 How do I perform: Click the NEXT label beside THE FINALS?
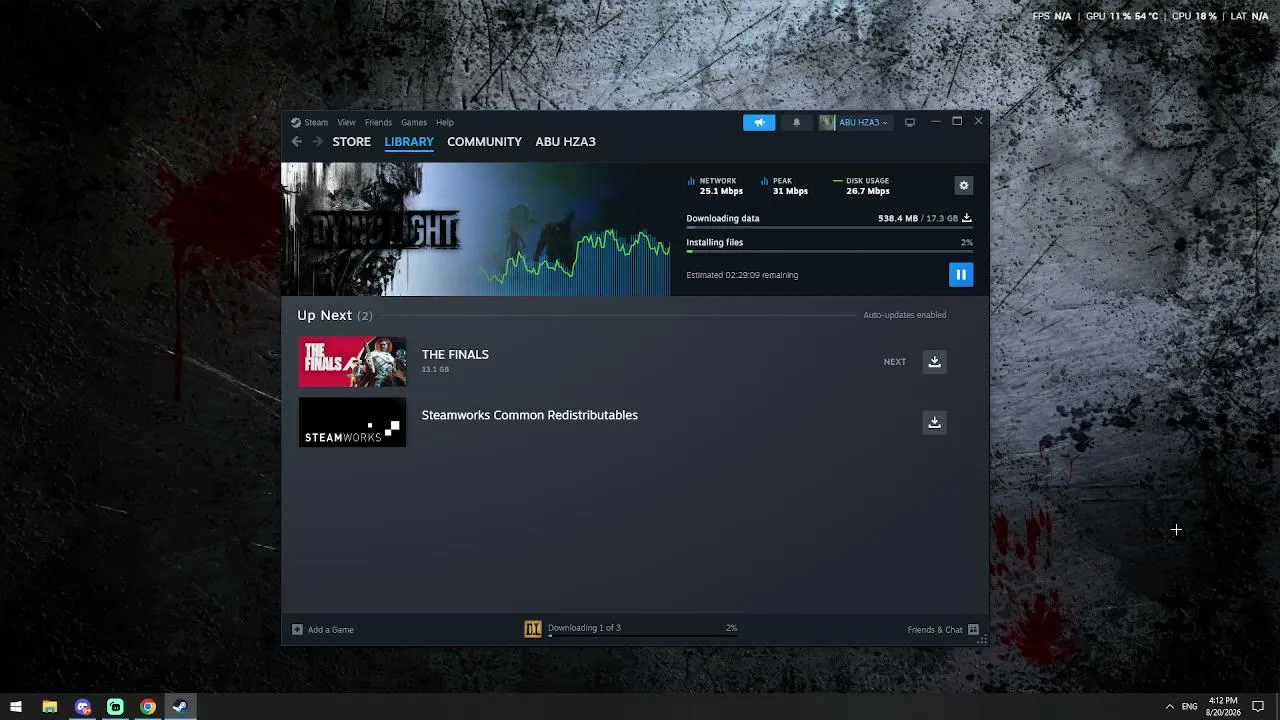click(895, 362)
